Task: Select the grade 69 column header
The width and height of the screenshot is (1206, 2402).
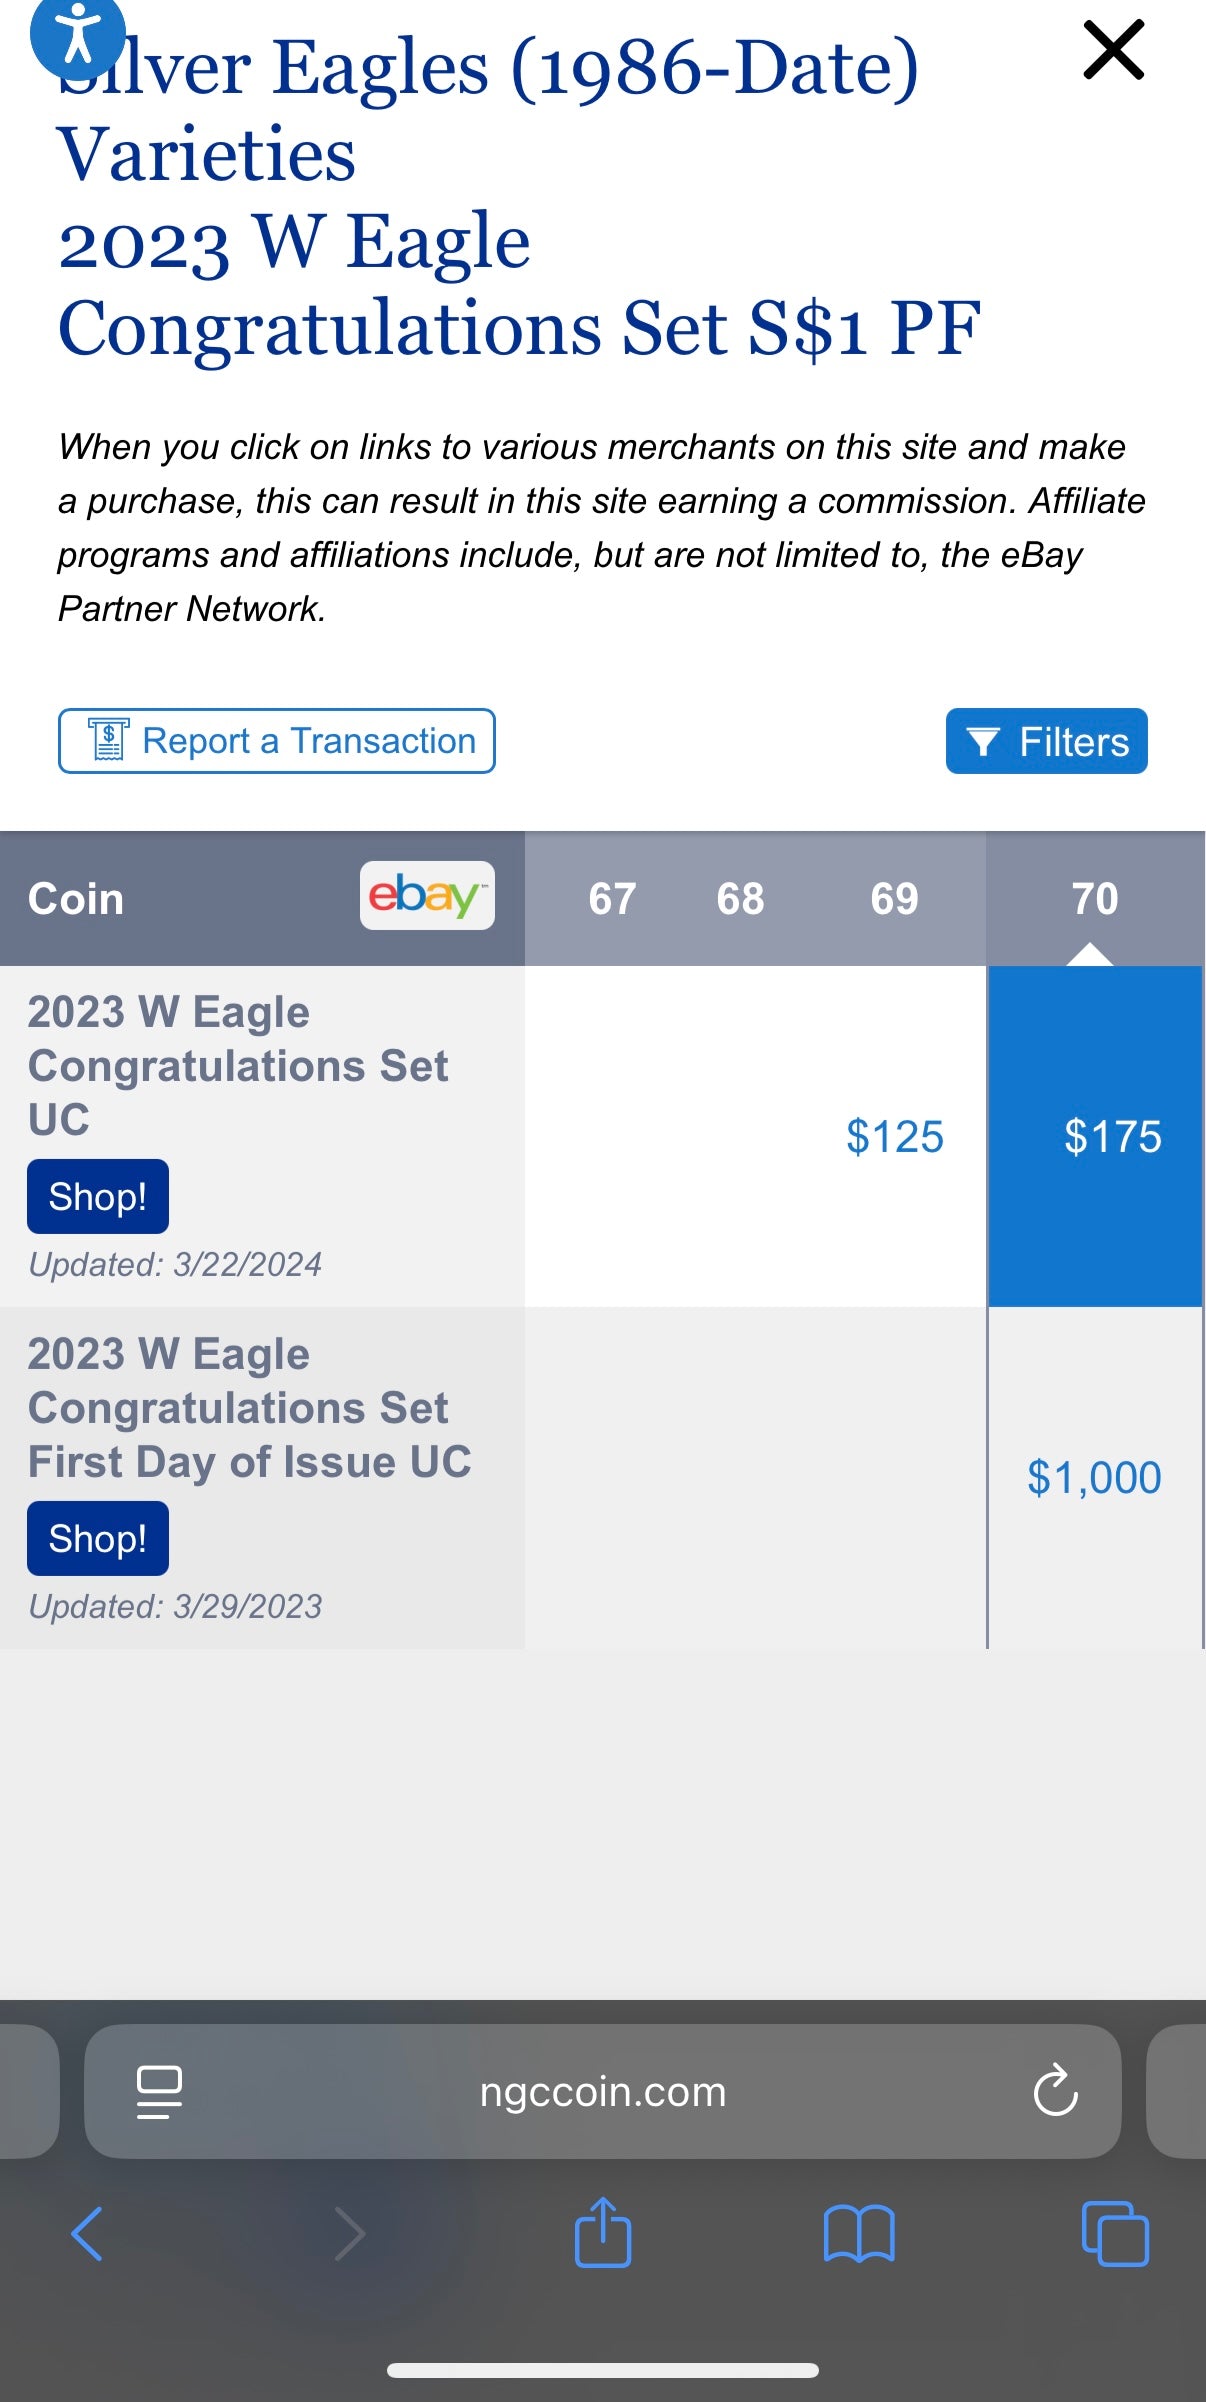Action: (x=894, y=898)
